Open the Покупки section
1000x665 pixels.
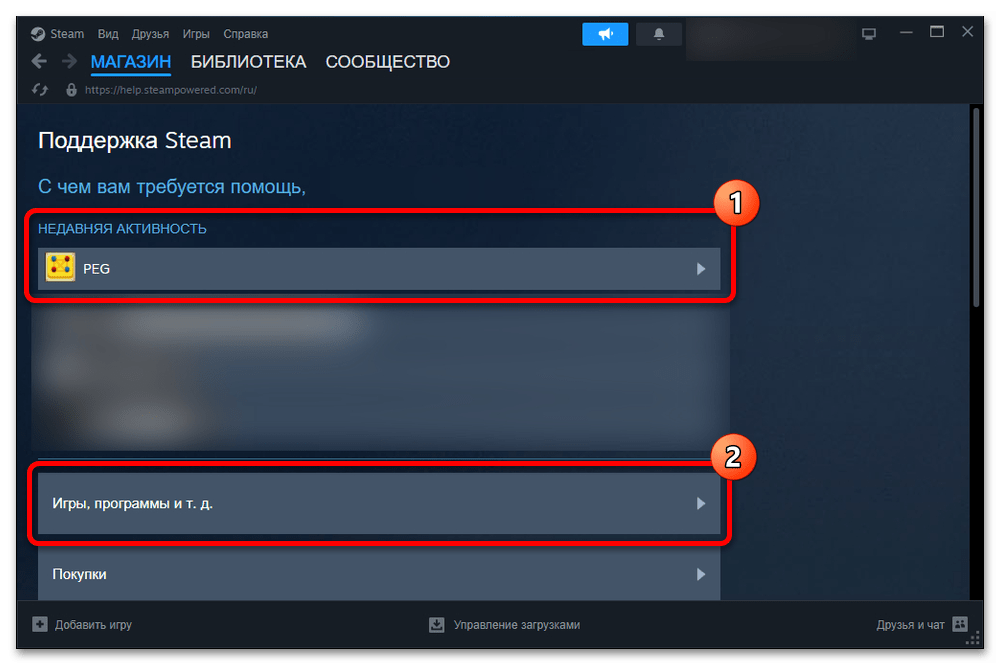click(379, 573)
